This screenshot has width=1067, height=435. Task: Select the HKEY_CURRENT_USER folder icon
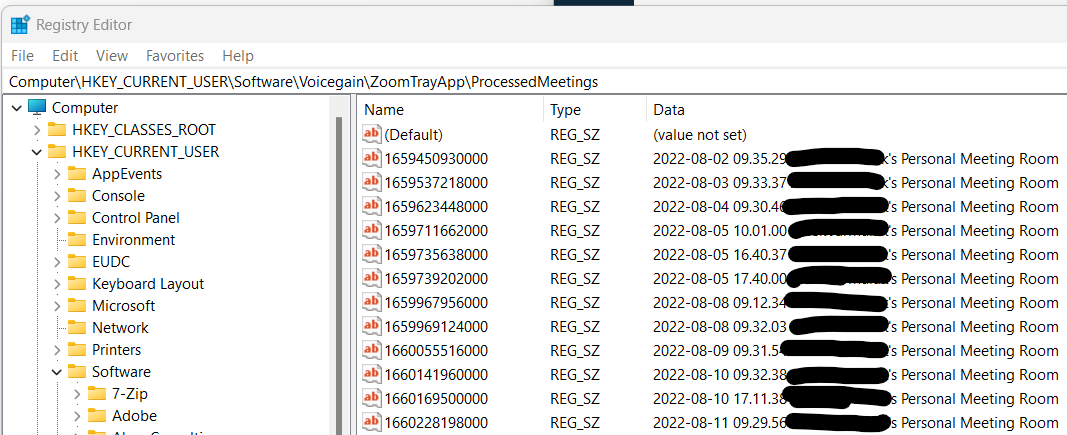pyautogui.click(x=57, y=151)
